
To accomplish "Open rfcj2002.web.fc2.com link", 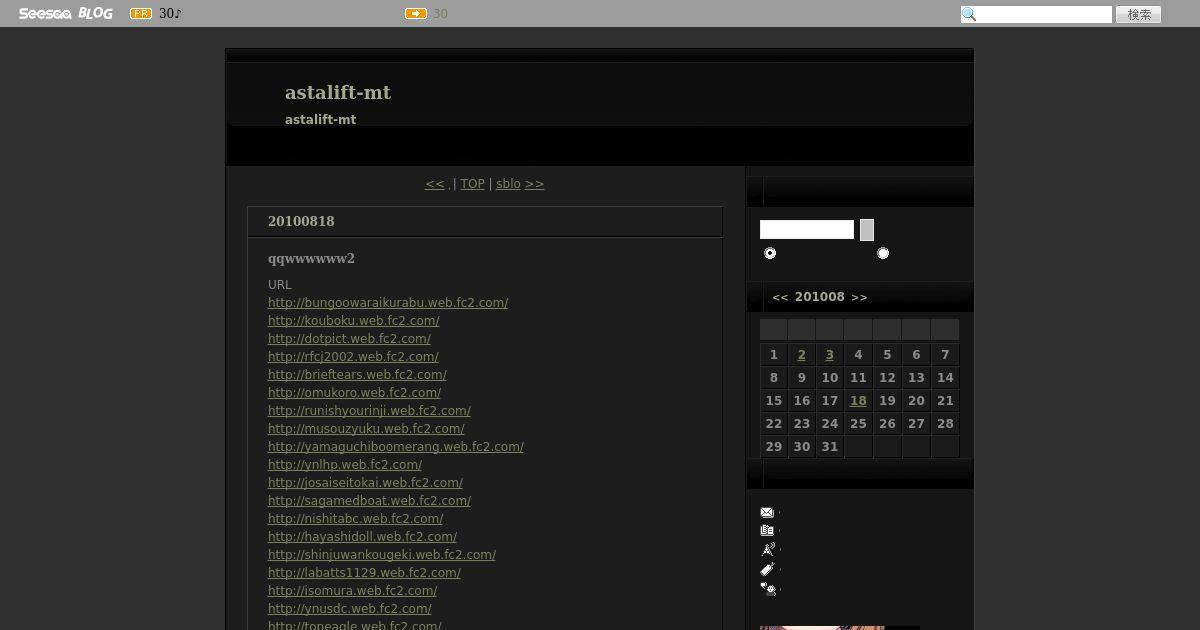I will (353, 357).
